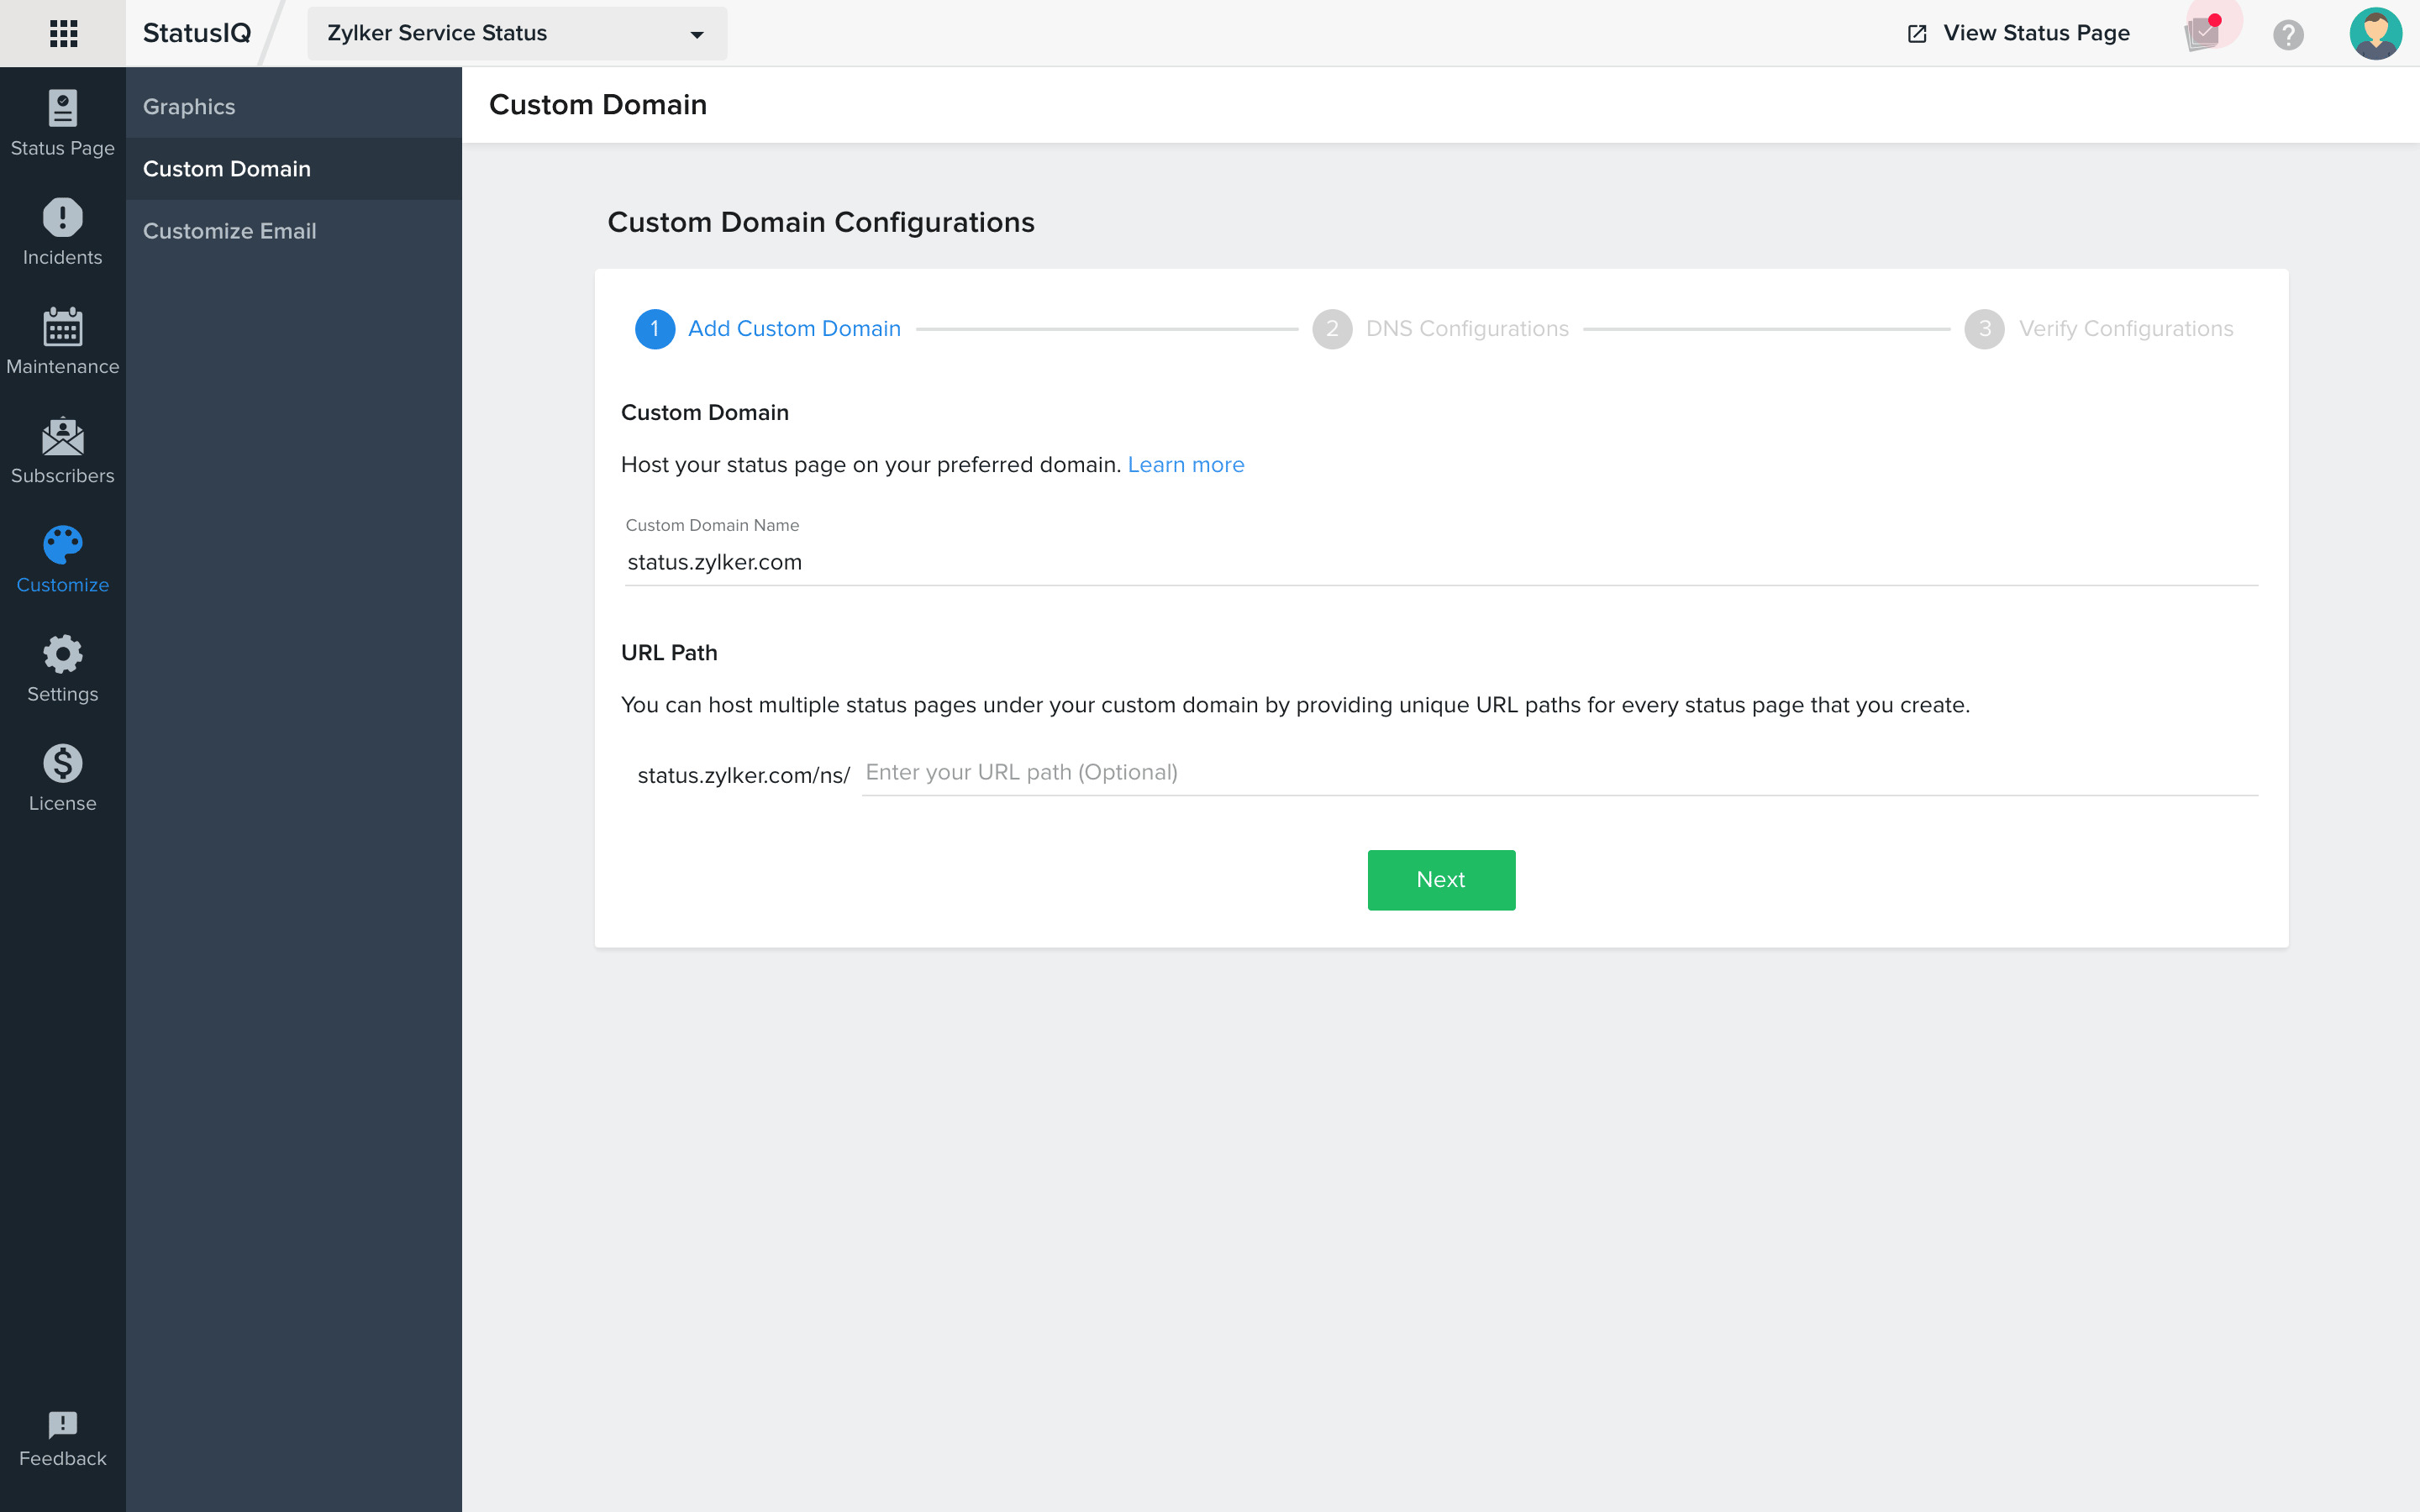Screen dimensions: 2420x1512
Task: Open the Learn more link
Action: click(x=1186, y=464)
